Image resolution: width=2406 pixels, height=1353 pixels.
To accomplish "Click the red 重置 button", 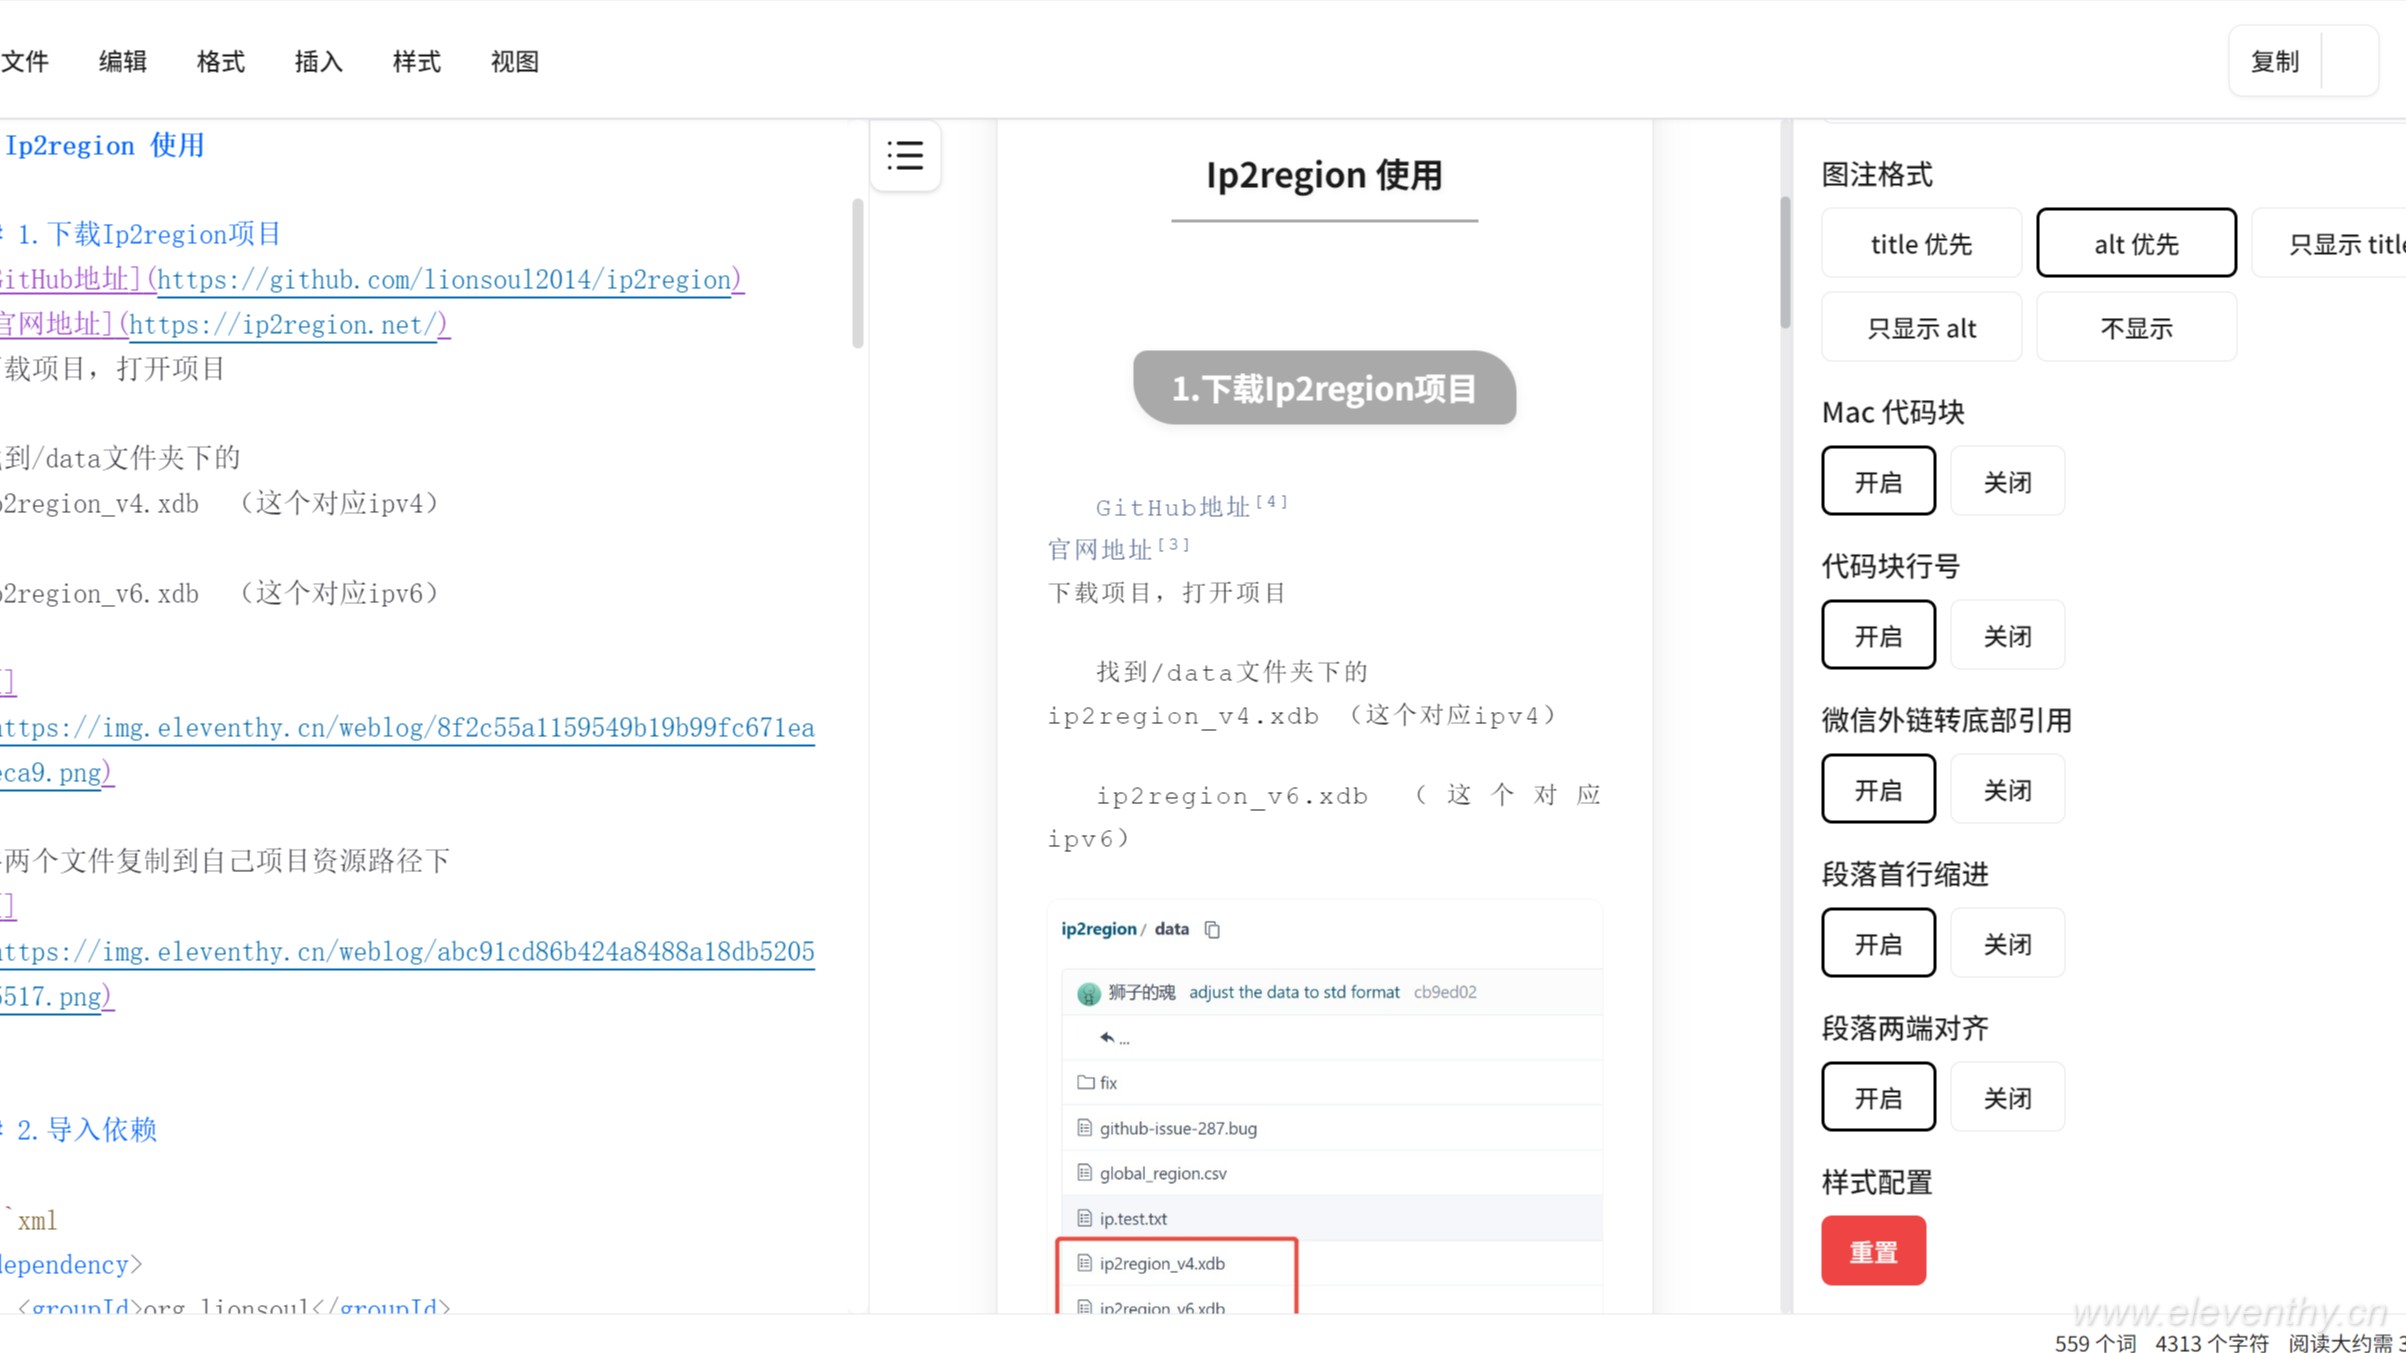I will [x=1873, y=1251].
